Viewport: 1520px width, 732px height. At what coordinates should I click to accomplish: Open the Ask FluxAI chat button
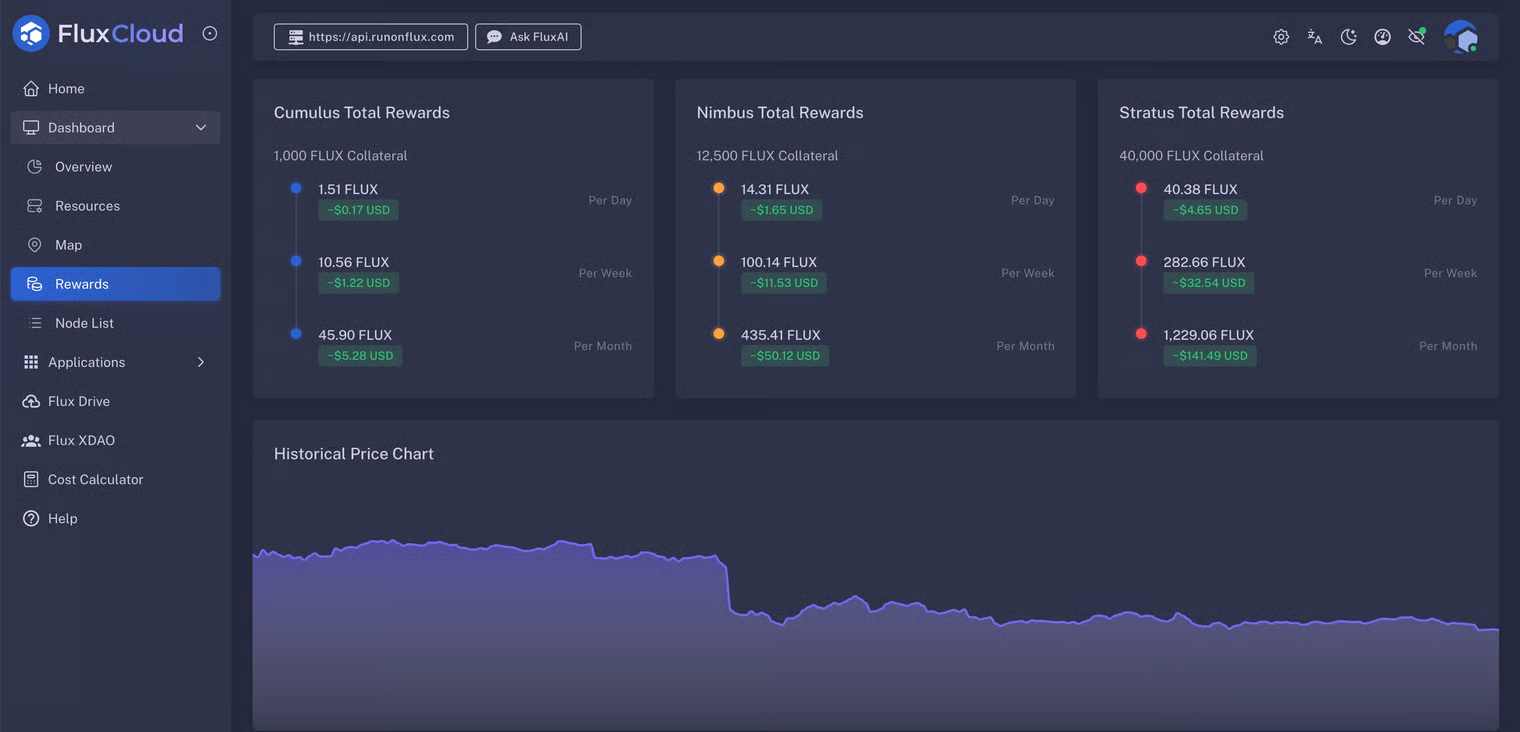pyautogui.click(x=528, y=37)
